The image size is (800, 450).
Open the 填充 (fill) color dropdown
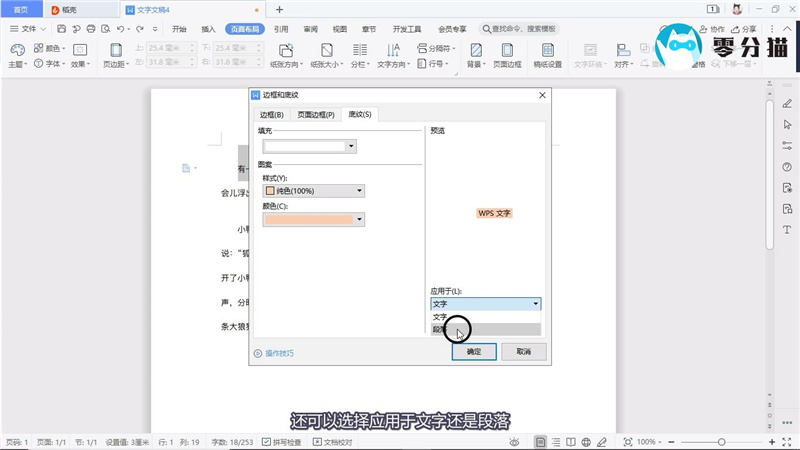point(351,146)
